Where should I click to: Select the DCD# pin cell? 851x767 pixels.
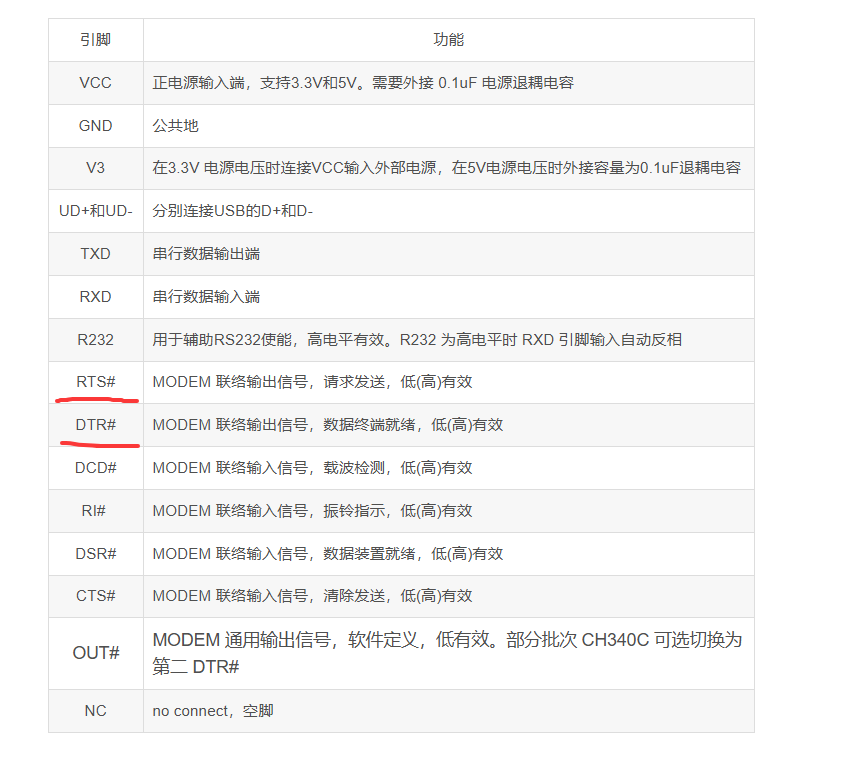tap(96, 468)
